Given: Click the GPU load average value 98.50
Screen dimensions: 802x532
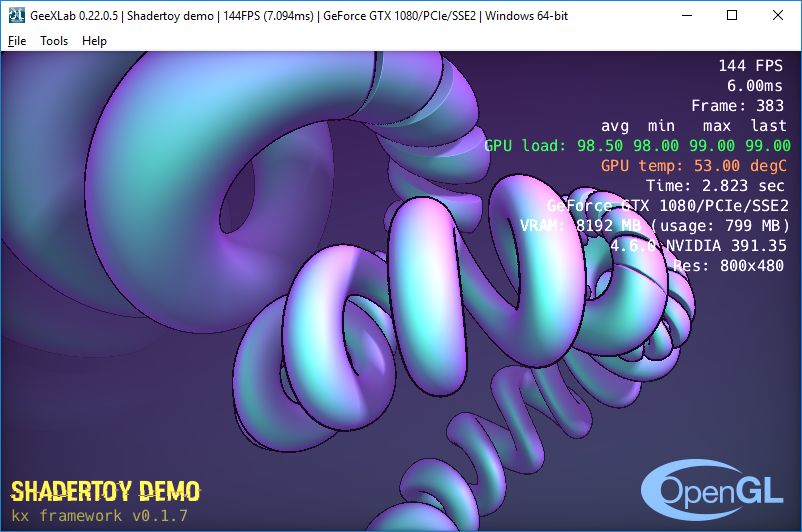Looking at the screenshot, I should (x=600, y=146).
